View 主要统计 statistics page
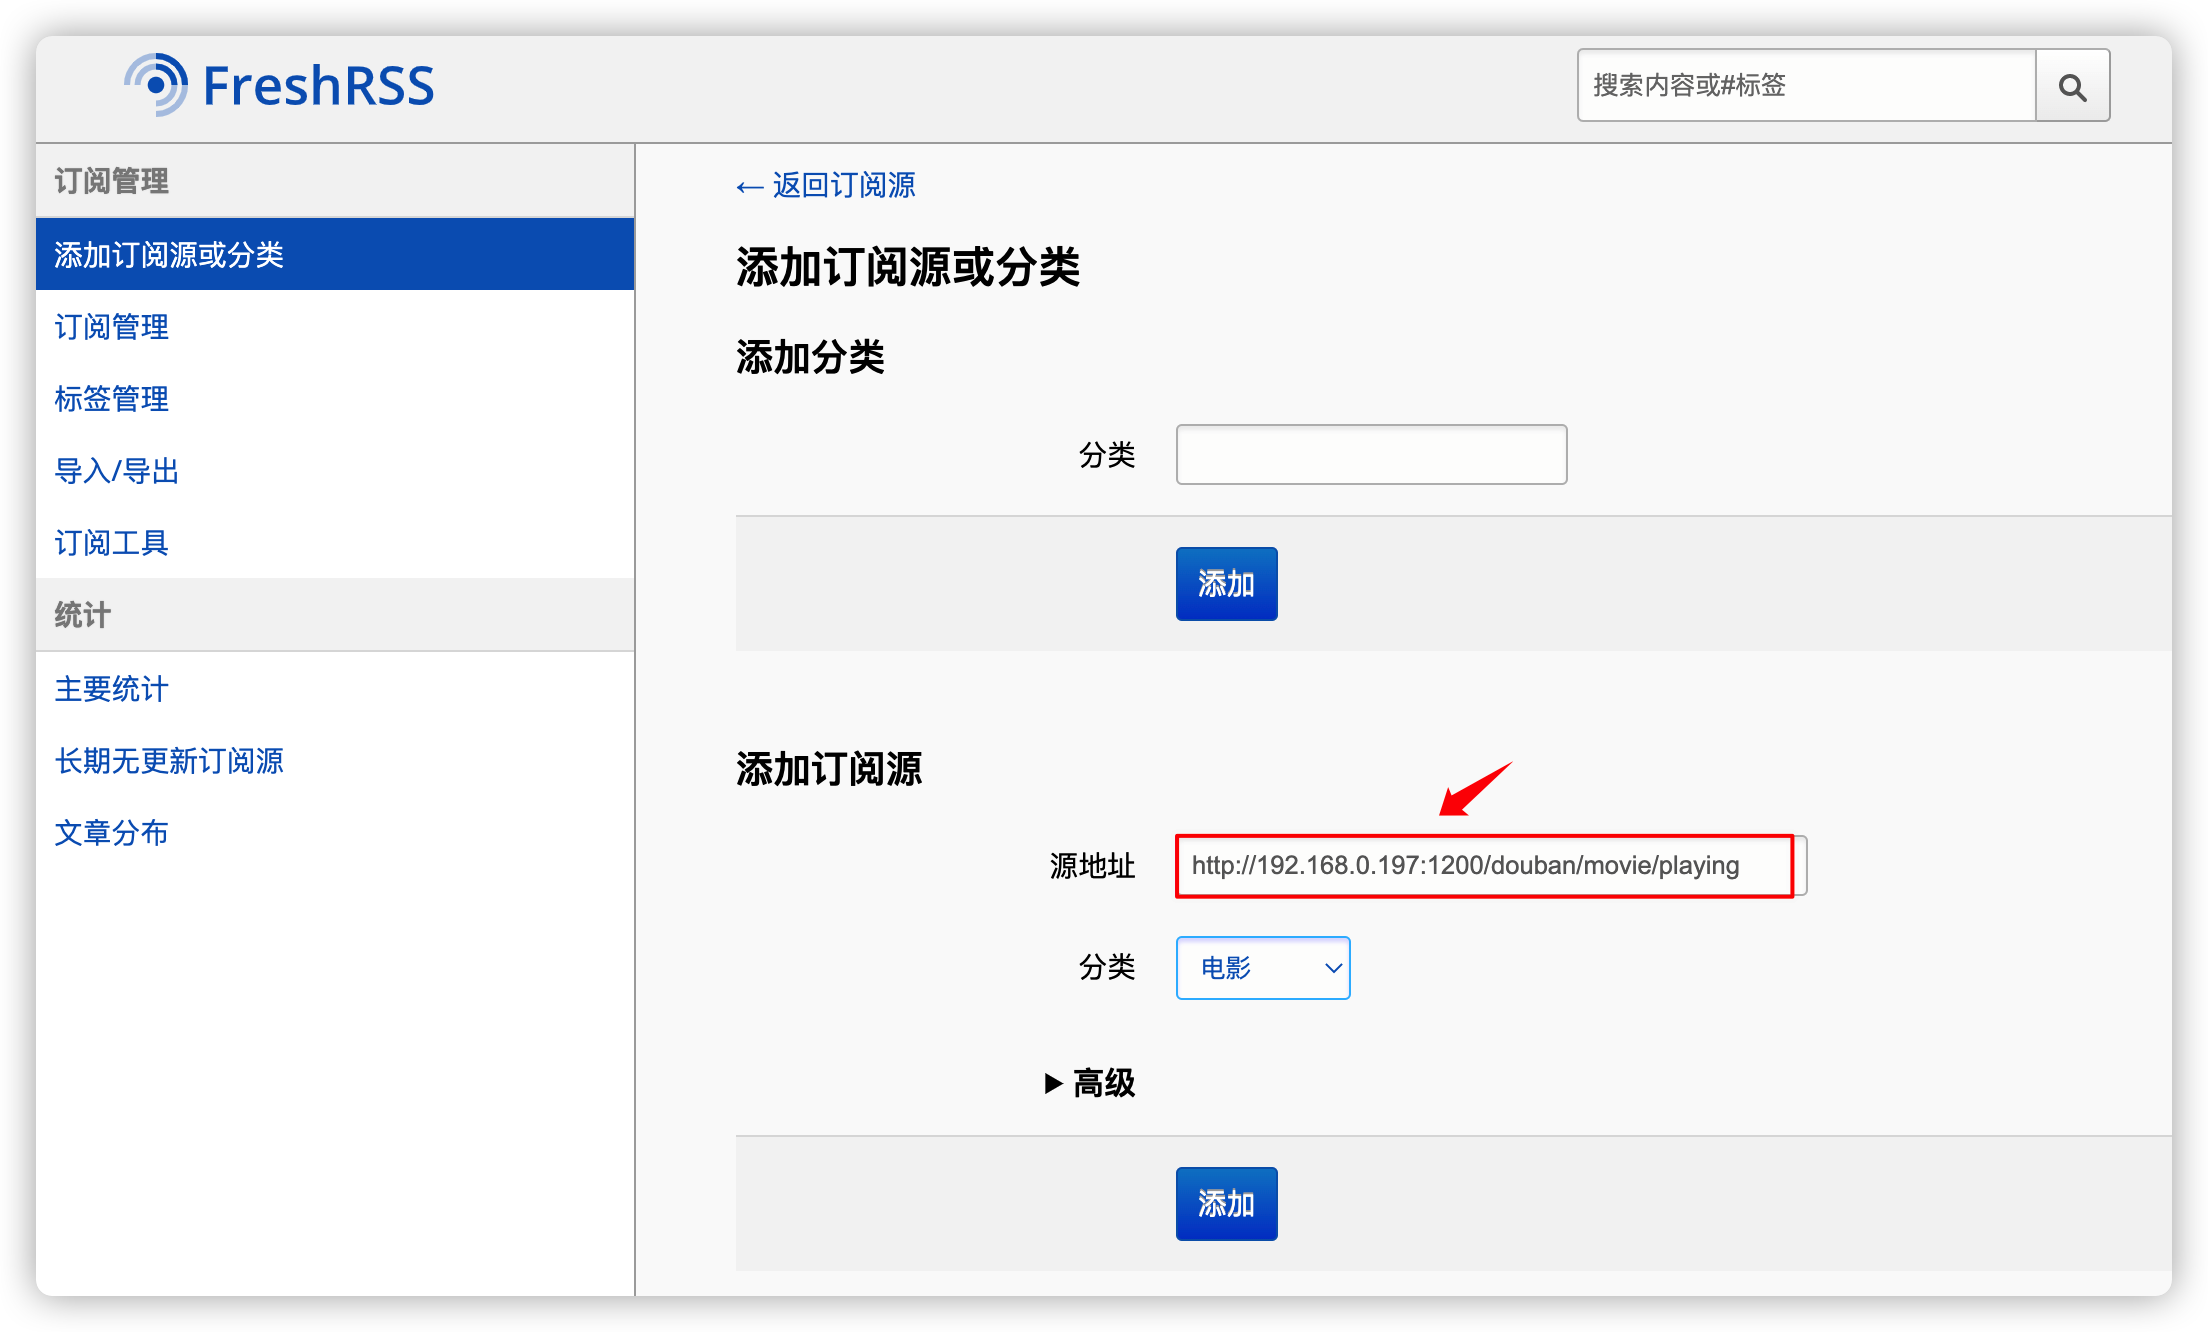 point(112,689)
